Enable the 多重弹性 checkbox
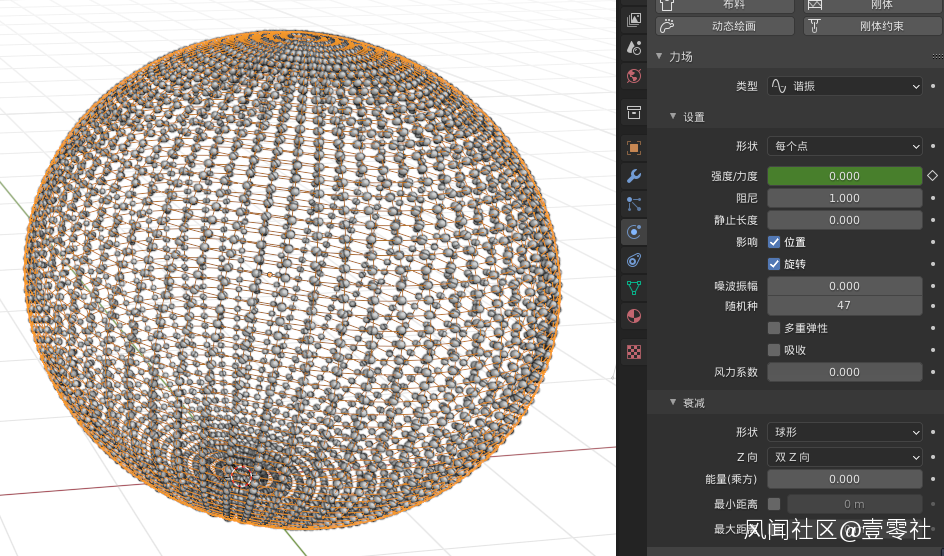This screenshot has width=944, height=556. coord(774,328)
